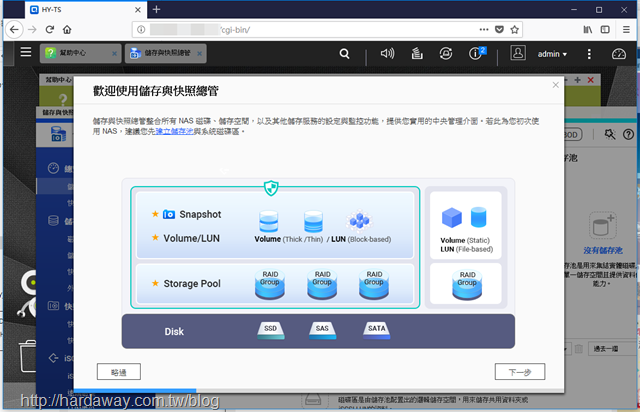Open the tools icon in Storage window

[610, 134]
